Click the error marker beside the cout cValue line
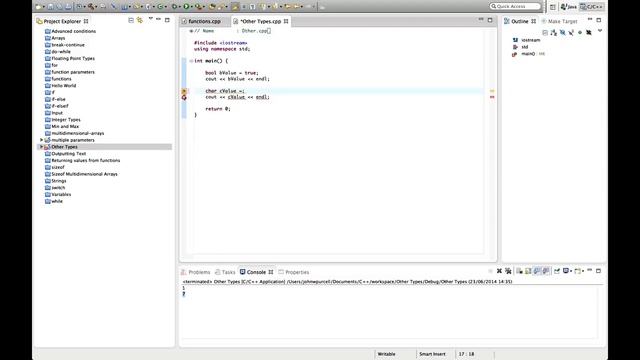This screenshot has width=640, height=360. coord(184,97)
